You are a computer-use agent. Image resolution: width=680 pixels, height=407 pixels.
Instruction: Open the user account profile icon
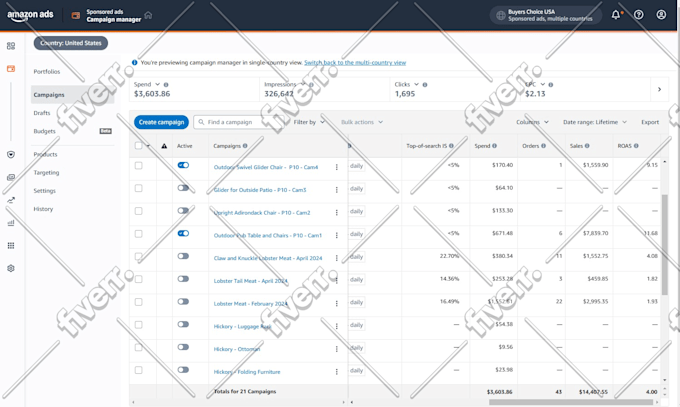[x=661, y=15]
